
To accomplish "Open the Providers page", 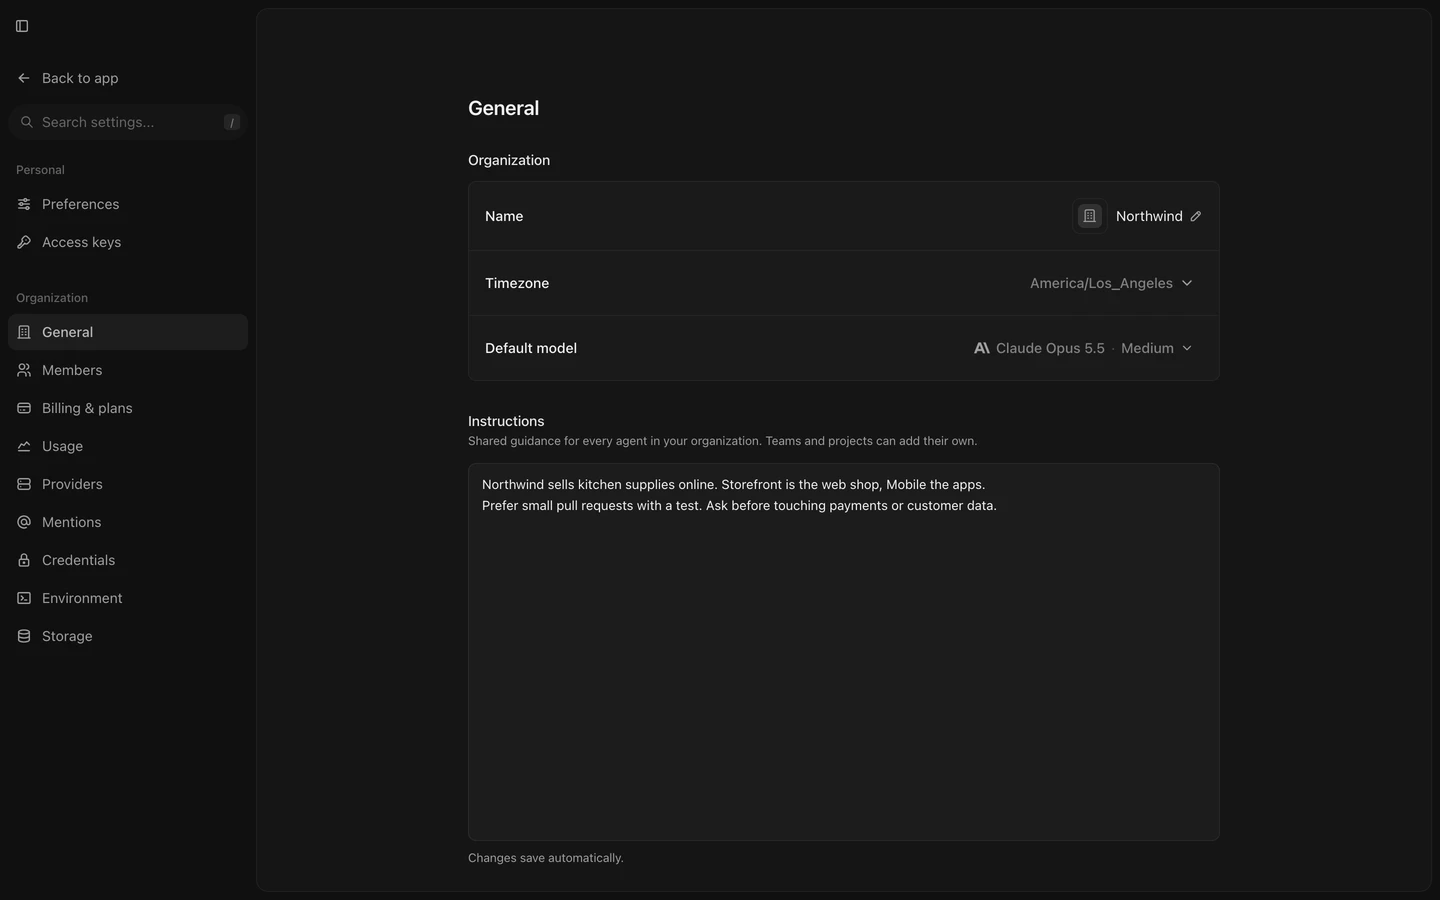I will click(x=128, y=484).
